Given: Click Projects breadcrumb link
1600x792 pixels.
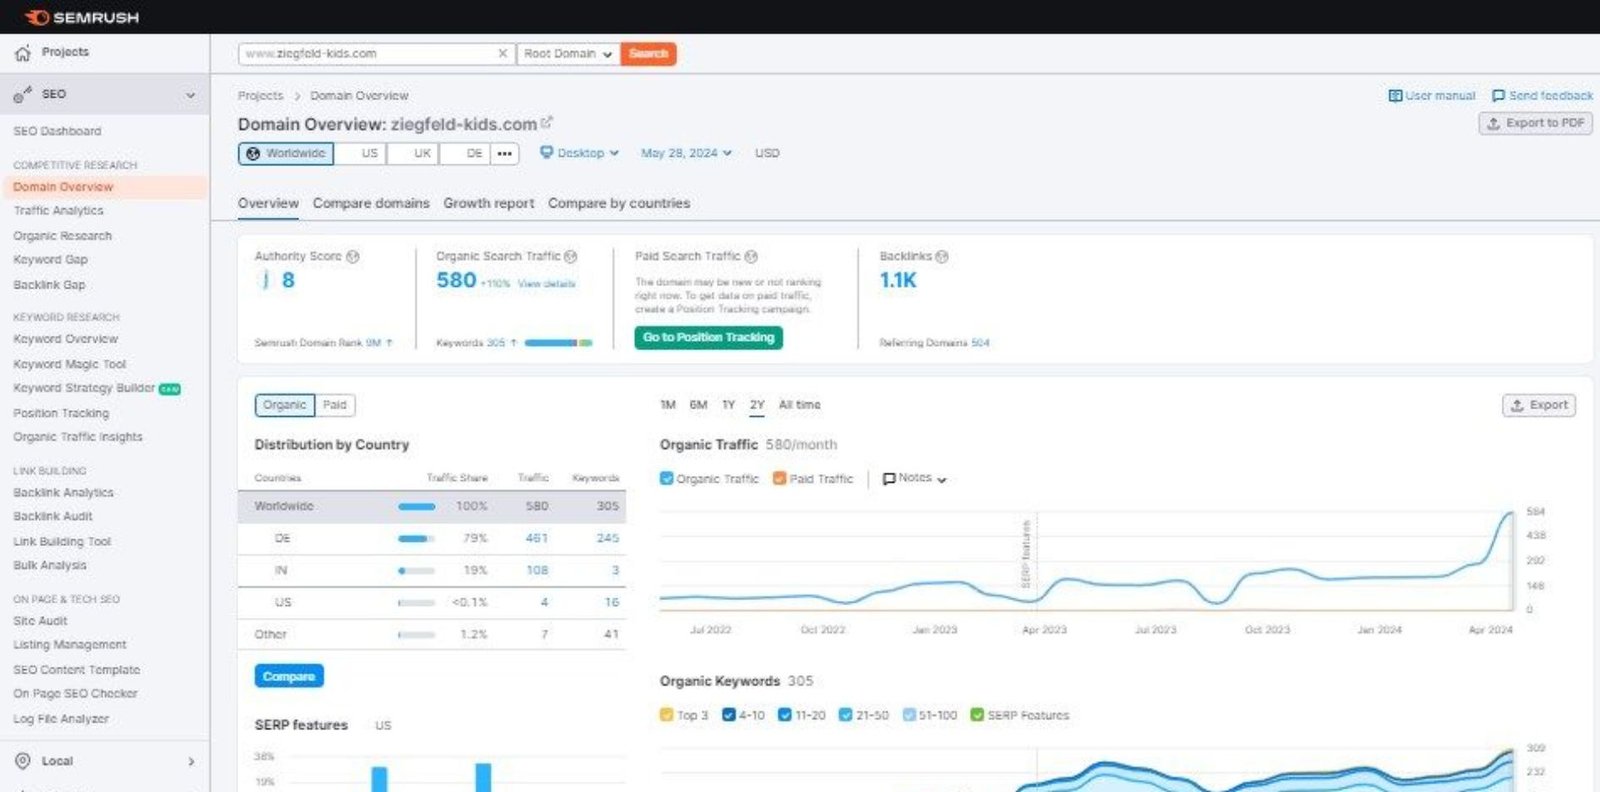Looking at the screenshot, I should point(260,96).
